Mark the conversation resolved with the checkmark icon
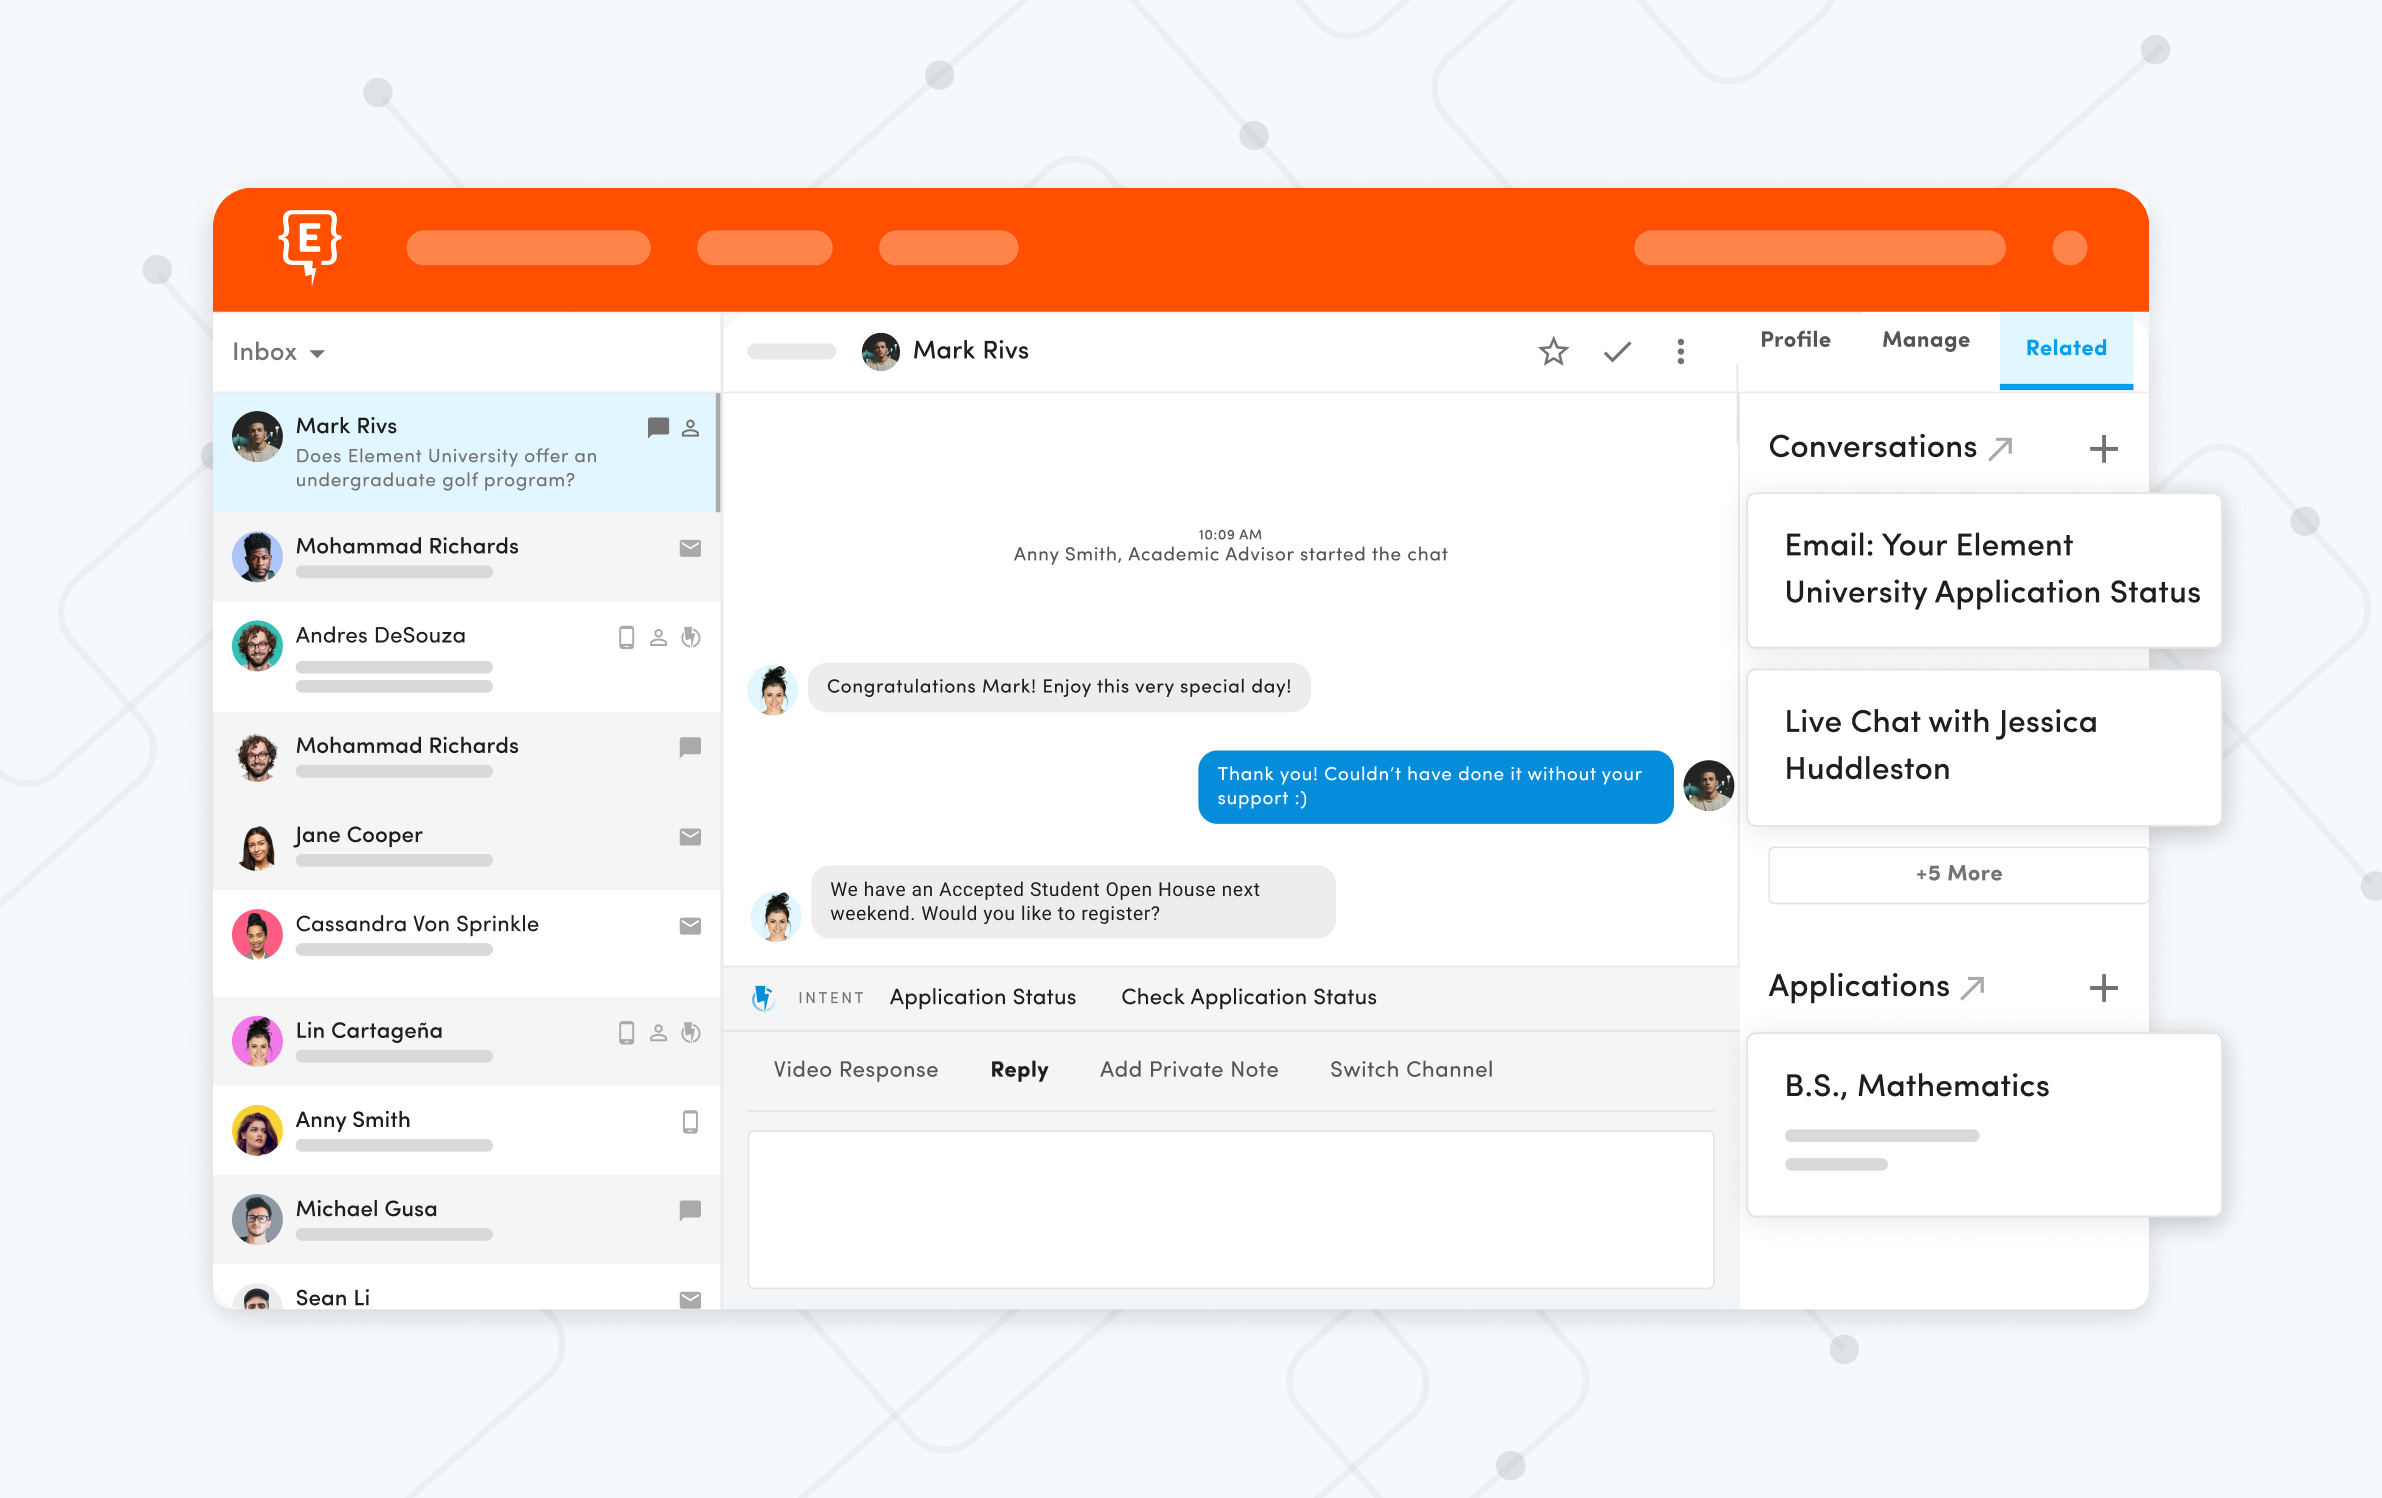Image resolution: width=2382 pixels, height=1498 pixels. (x=1617, y=352)
